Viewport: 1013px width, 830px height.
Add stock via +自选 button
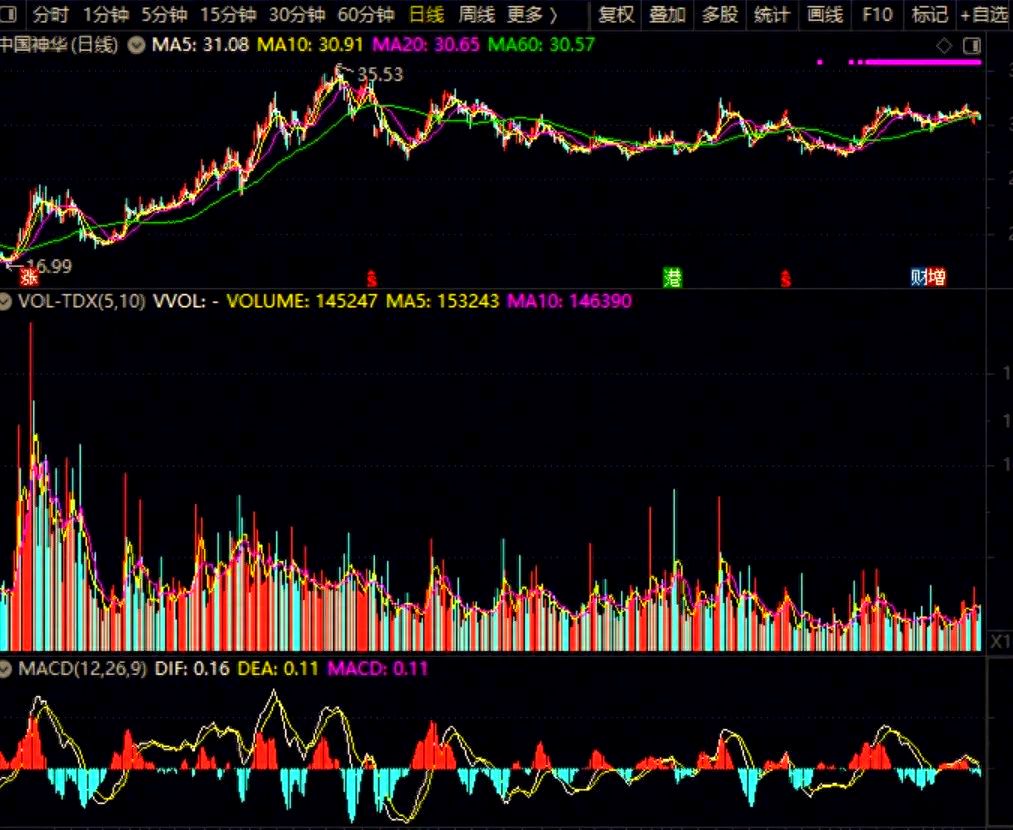coord(984,14)
